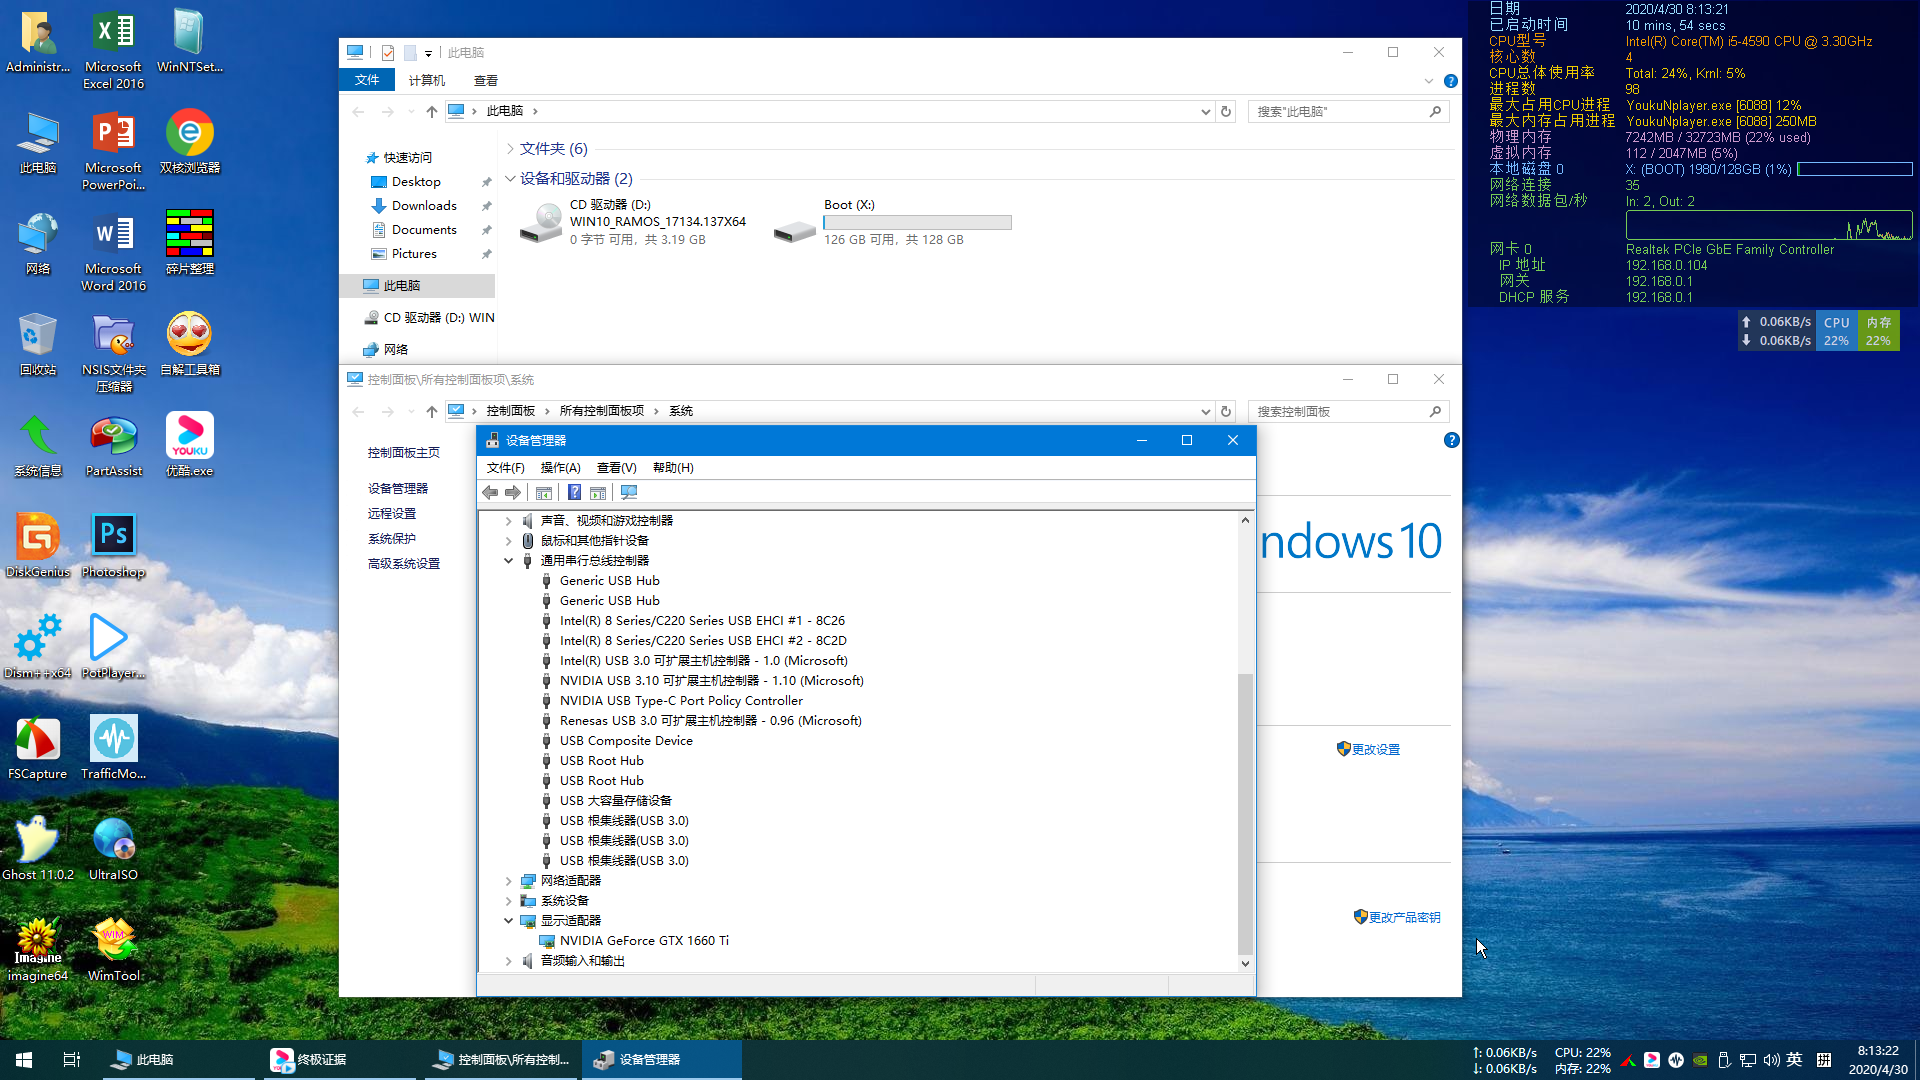Select CD 驱动器 (D:) drive item
Viewport: 1920px width, 1080px height.
[x=634, y=222]
